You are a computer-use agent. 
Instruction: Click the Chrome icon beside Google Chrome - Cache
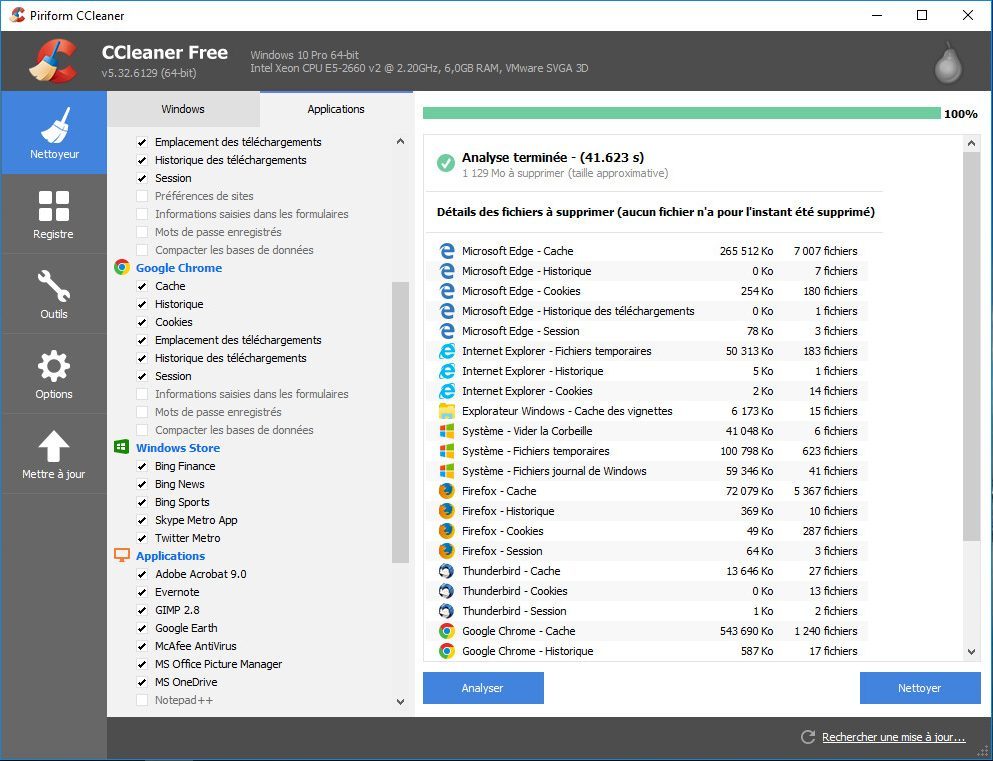click(447, 631)
